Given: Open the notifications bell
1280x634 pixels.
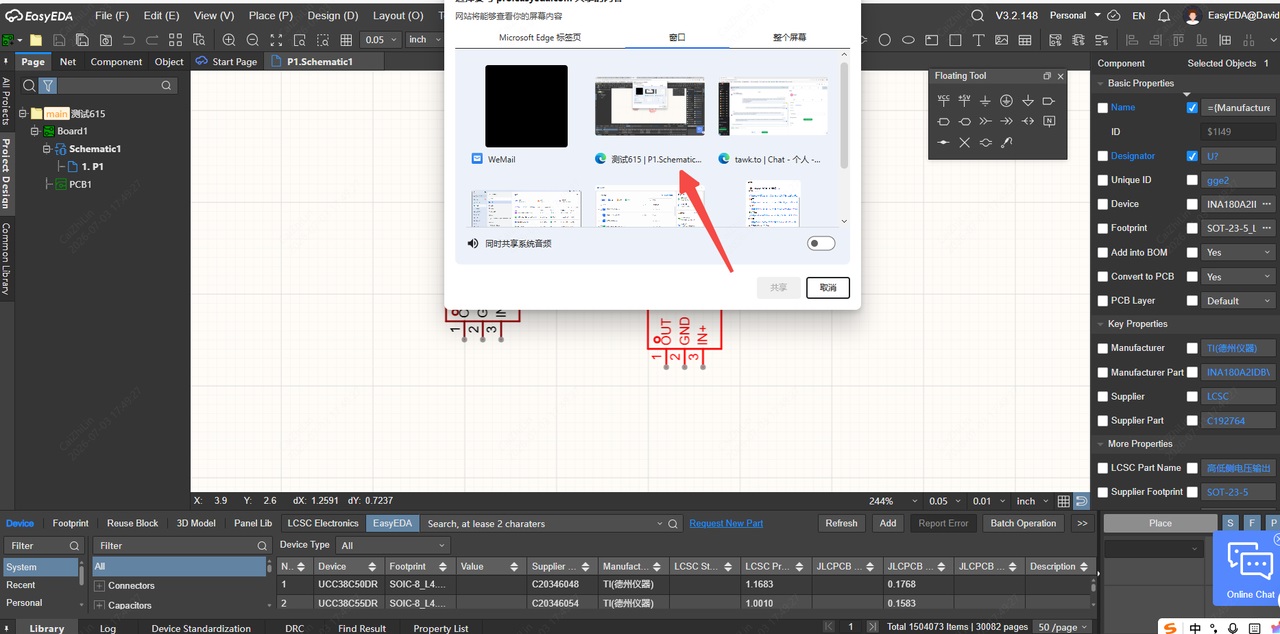Looking at the screenshot, I should point(1162,16).
